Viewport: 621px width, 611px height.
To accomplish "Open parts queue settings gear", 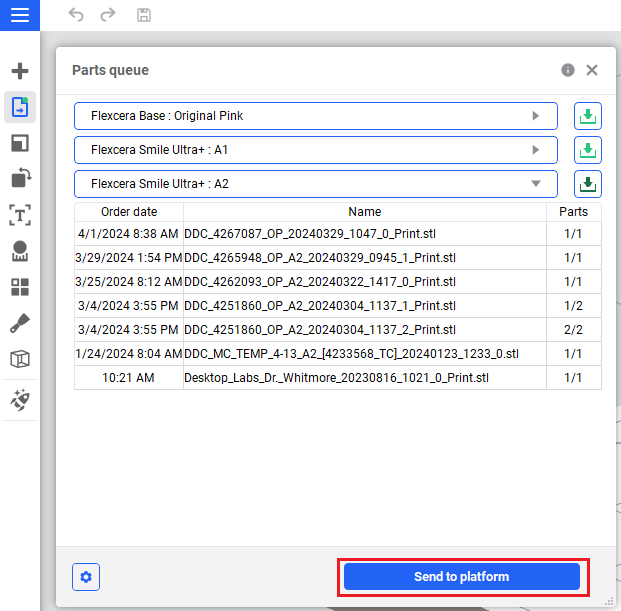I will coord(86,577).
